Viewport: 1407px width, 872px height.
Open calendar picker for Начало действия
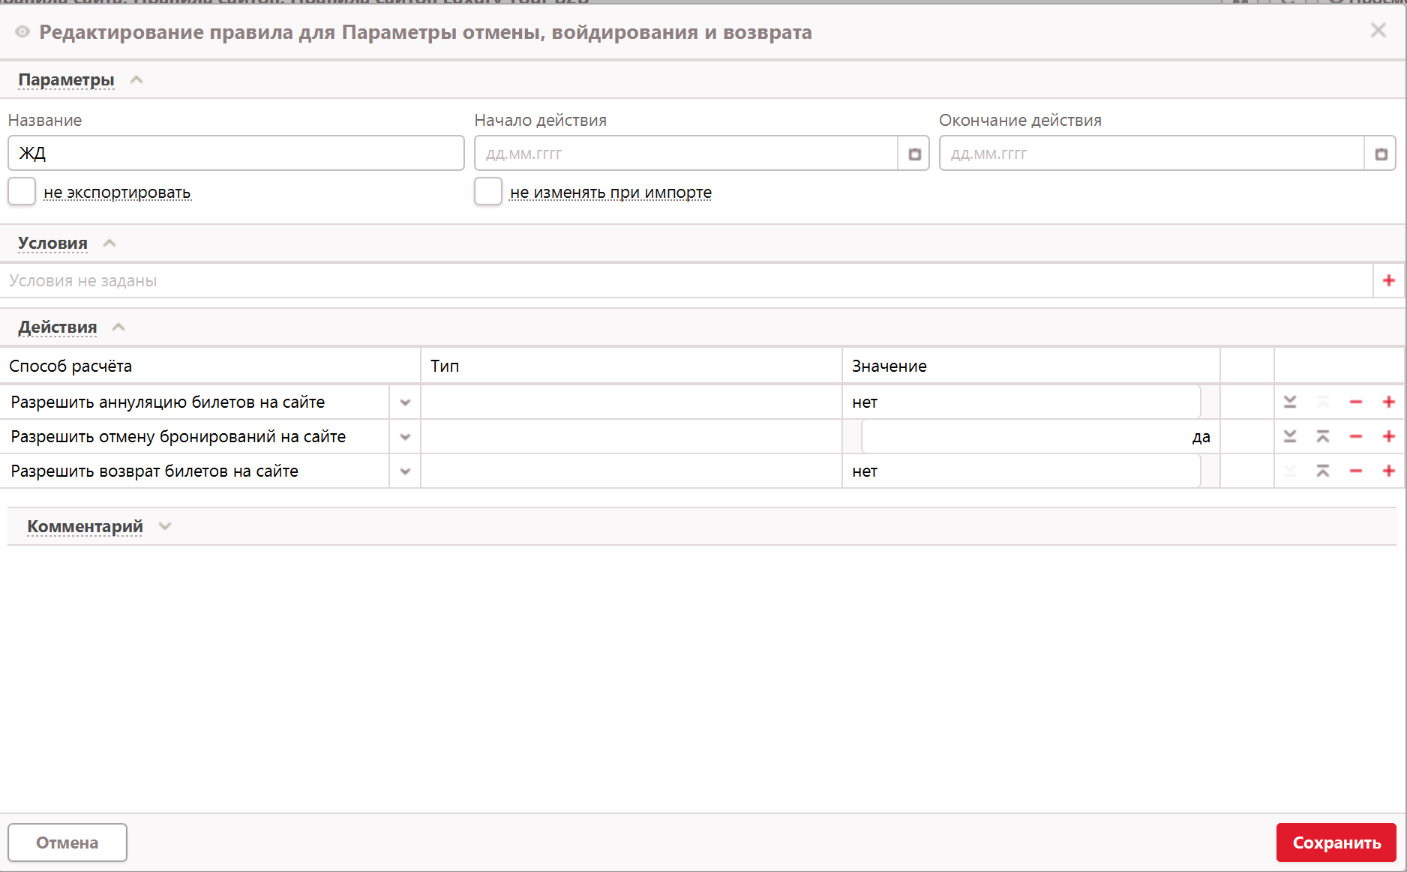[914, 154]
